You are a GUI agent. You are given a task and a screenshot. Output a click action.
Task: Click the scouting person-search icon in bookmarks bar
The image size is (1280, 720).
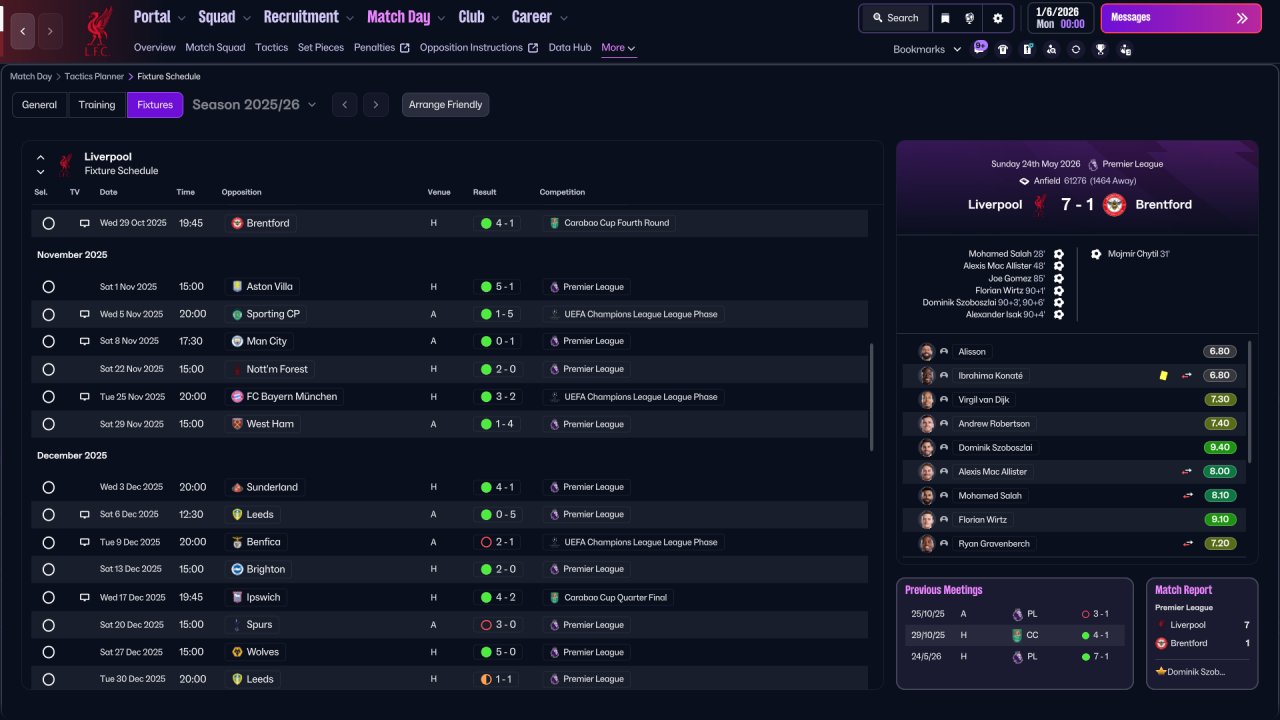[1051, 49]
